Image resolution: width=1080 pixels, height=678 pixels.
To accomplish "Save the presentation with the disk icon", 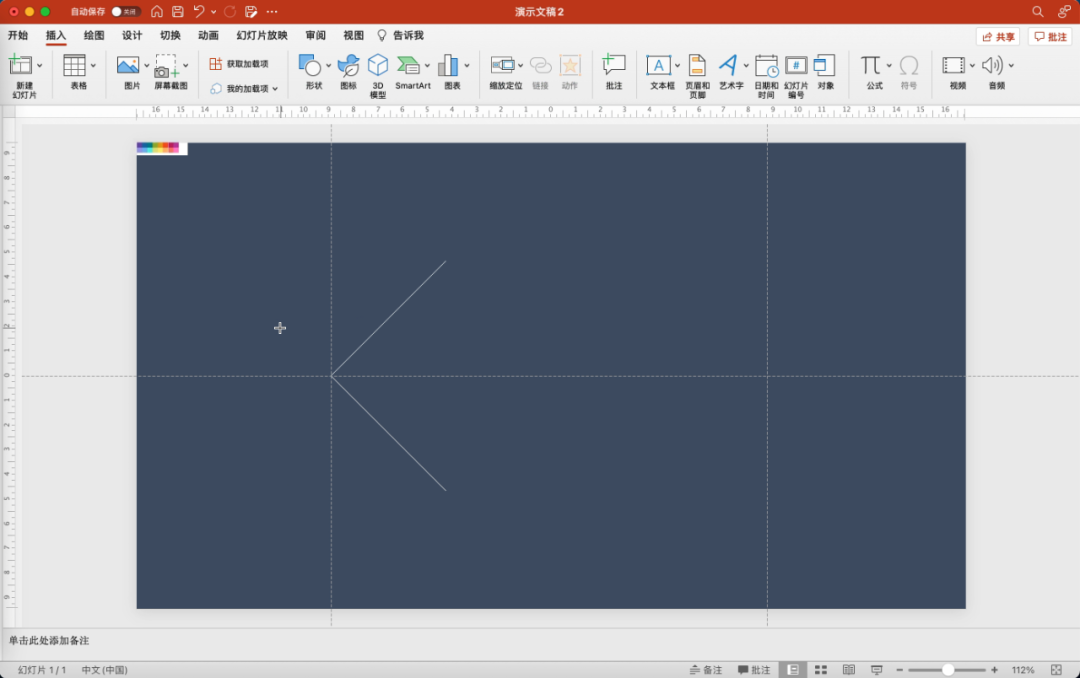I will 178,12.
